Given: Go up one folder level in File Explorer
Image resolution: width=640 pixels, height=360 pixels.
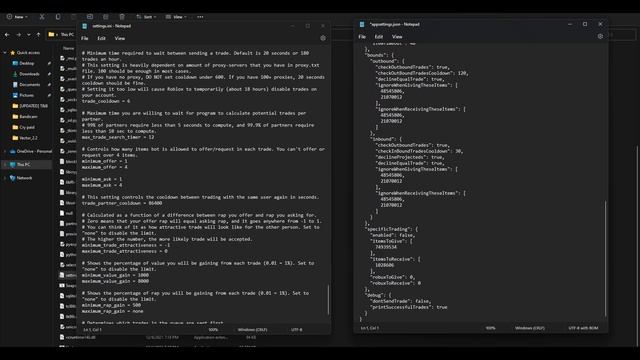Looking at the screenshot, I should click(38, 35).
